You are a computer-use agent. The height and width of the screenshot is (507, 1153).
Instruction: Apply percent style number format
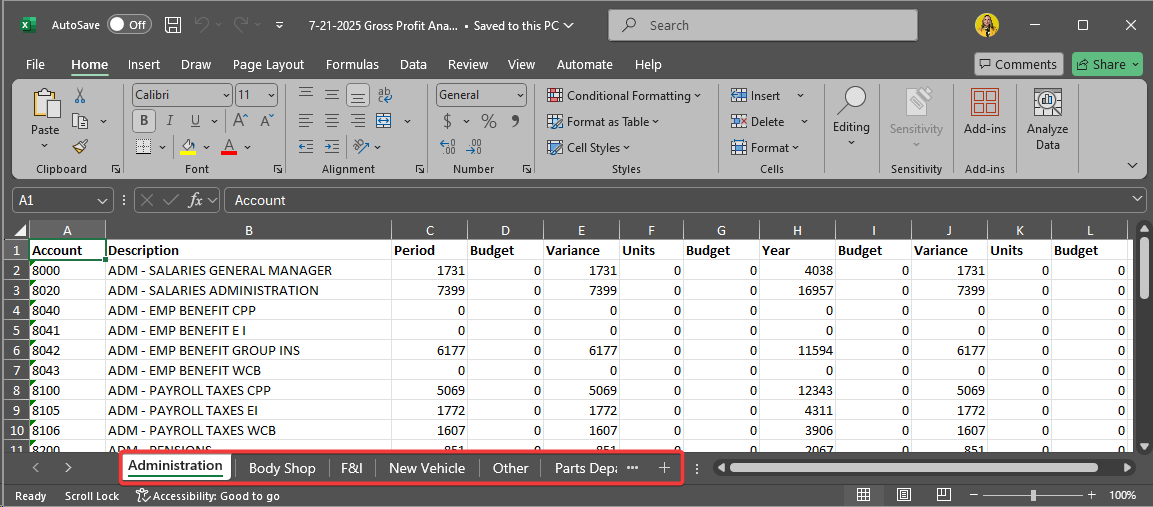coord(489,121)
